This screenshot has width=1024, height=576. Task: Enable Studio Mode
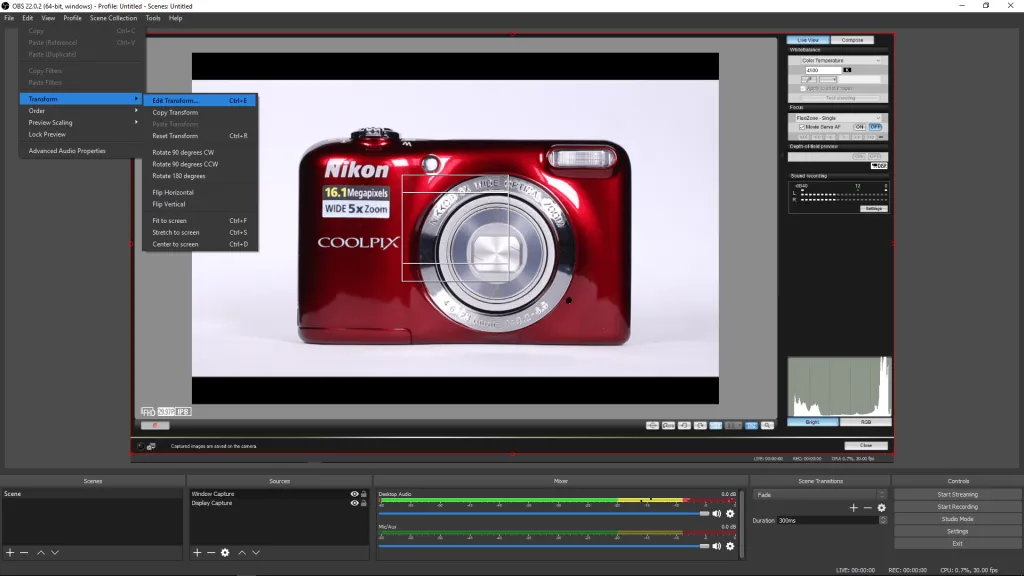[x=956, y=519]
